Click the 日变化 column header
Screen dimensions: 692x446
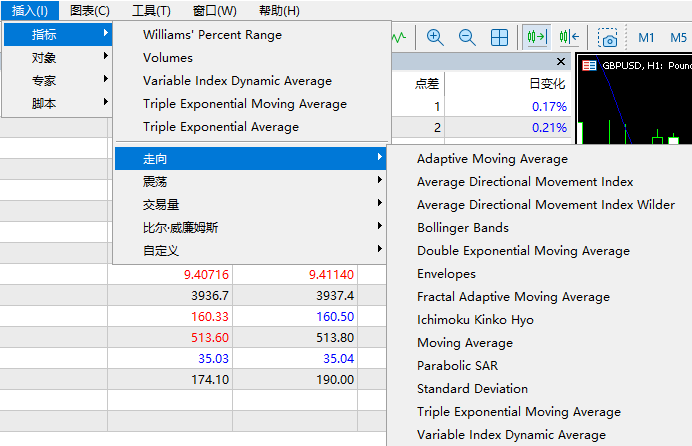coord(547,83)
